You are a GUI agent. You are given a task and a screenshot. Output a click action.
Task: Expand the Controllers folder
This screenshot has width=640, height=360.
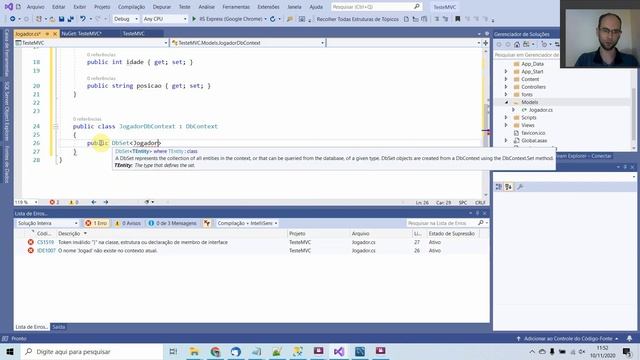click(x=506, y=87)
